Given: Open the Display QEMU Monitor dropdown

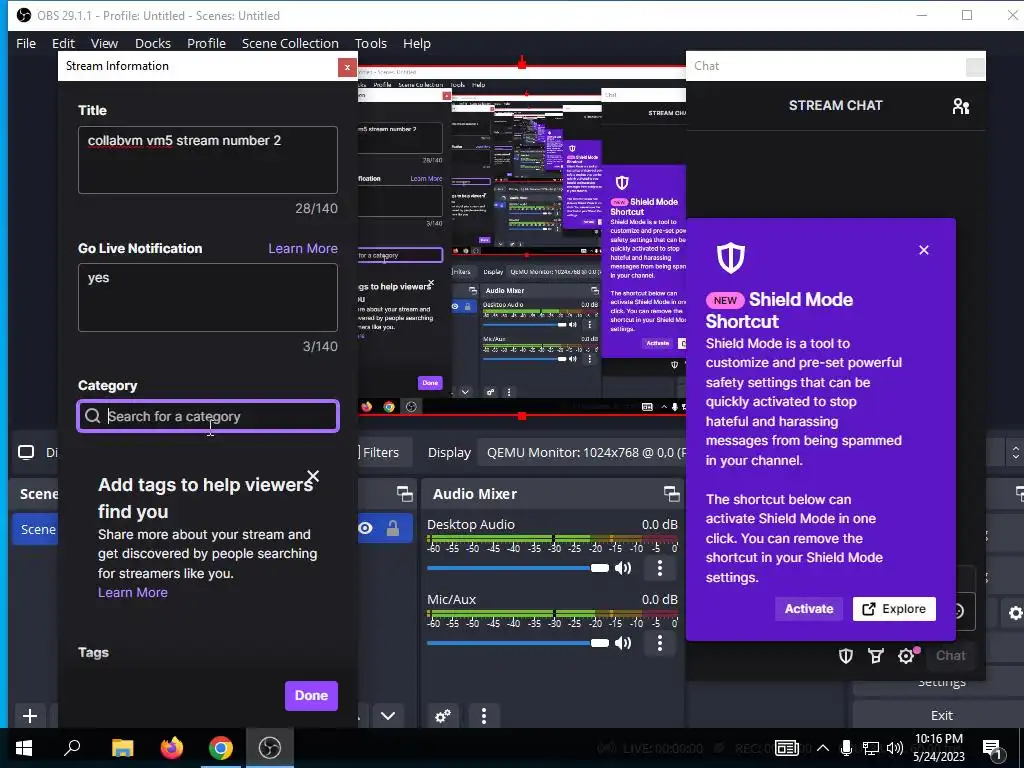Looking at the screenshot, I should click(583, 453).
